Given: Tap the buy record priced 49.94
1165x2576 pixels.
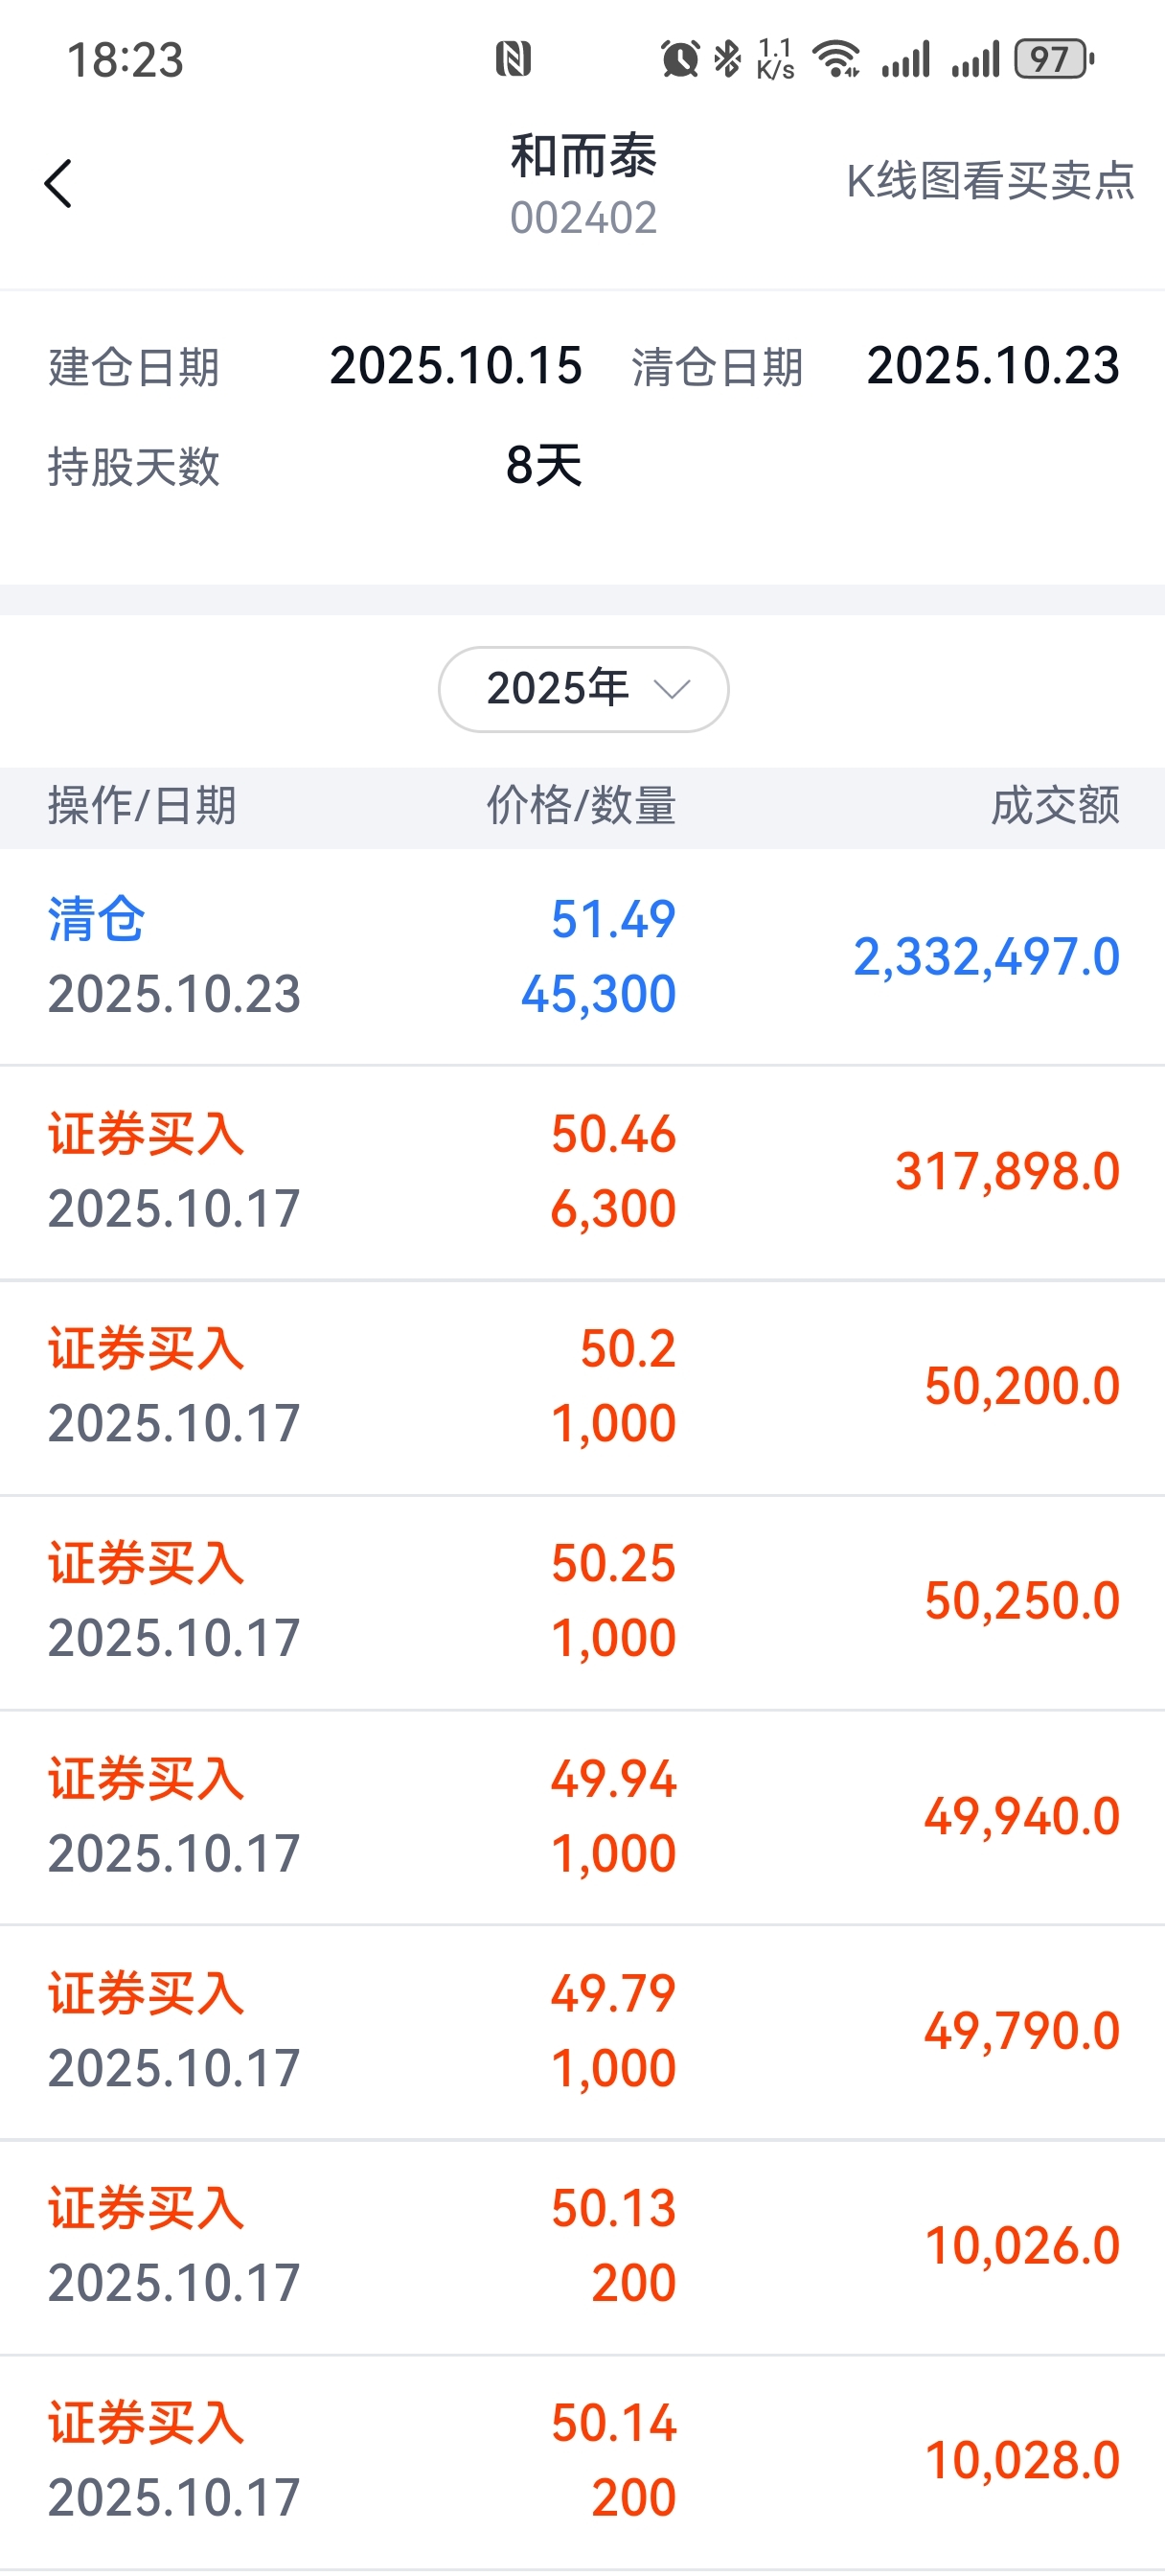Looking at the screenshot, I should (x=582, y=1816).
